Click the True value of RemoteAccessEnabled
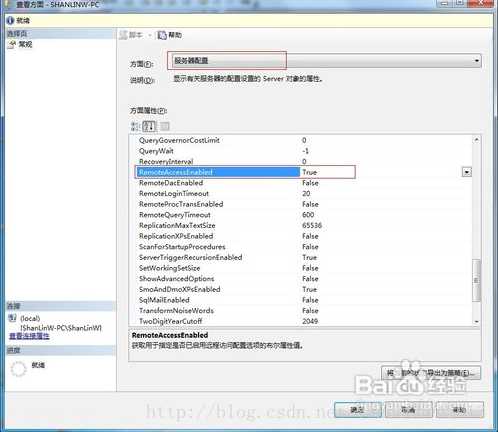The height and width of the screenshot is (432, 498). pos(310,172)
